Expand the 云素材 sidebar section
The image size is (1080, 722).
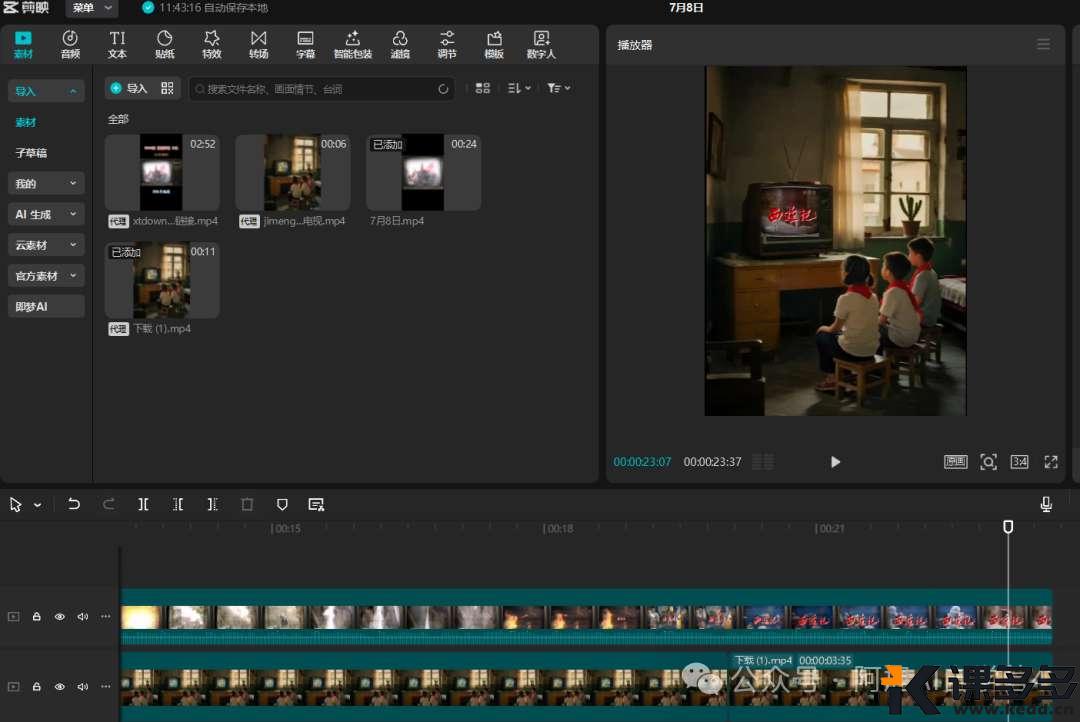[x=46, y=245]
